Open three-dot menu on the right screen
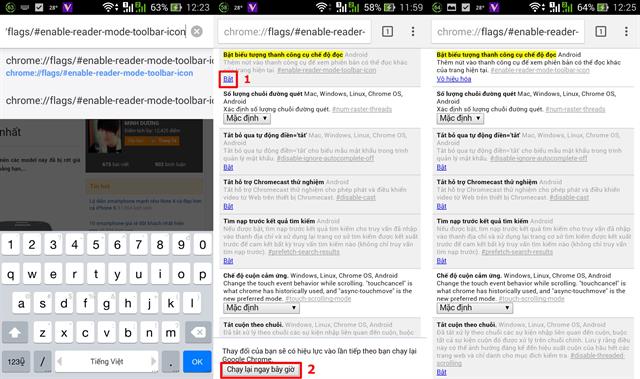 [627, 31]
